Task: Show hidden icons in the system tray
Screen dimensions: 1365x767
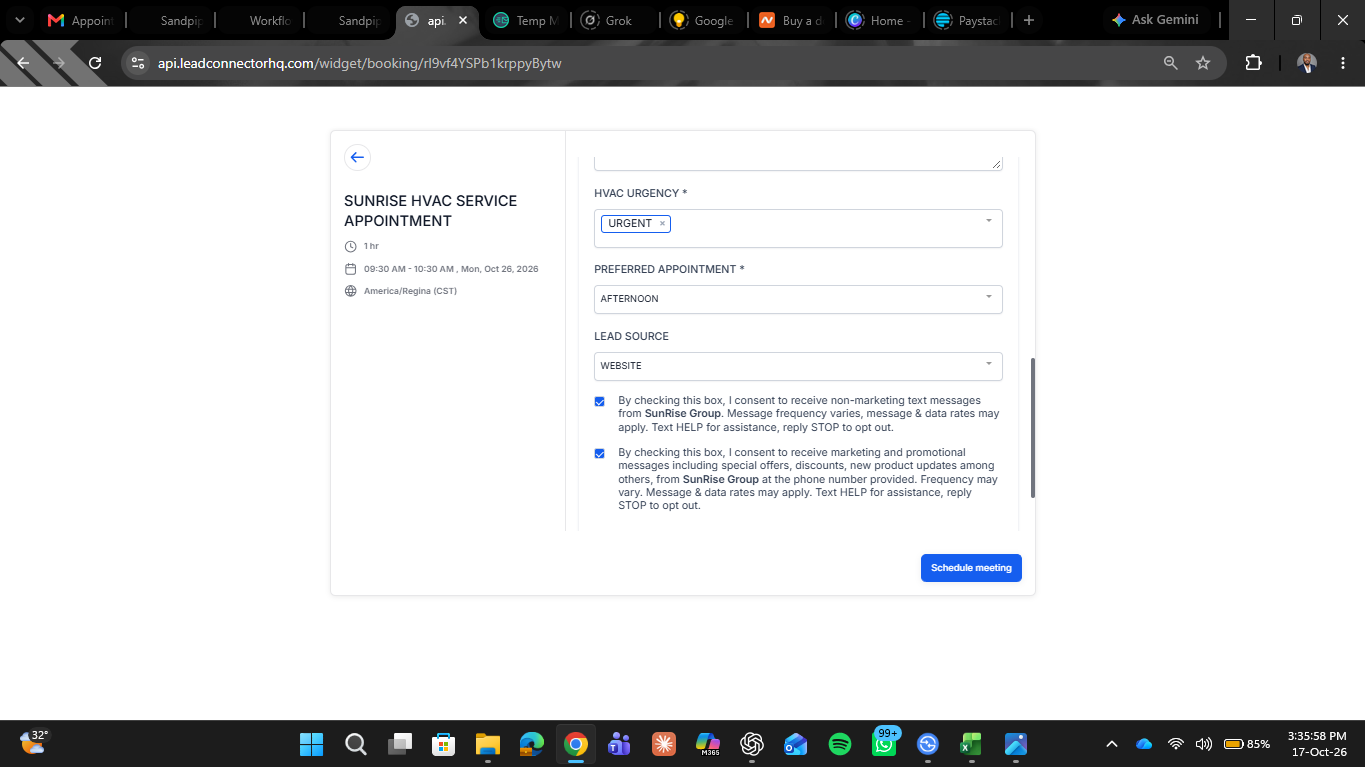Action: tap(1111, 744)
